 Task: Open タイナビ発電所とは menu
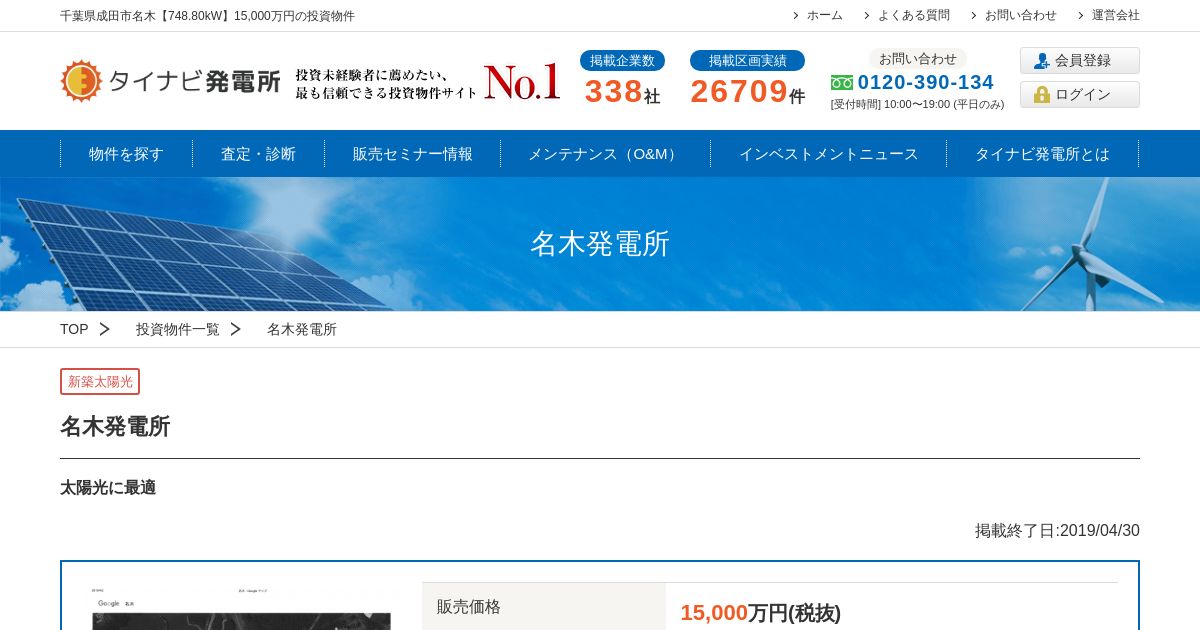[1042, 154]
